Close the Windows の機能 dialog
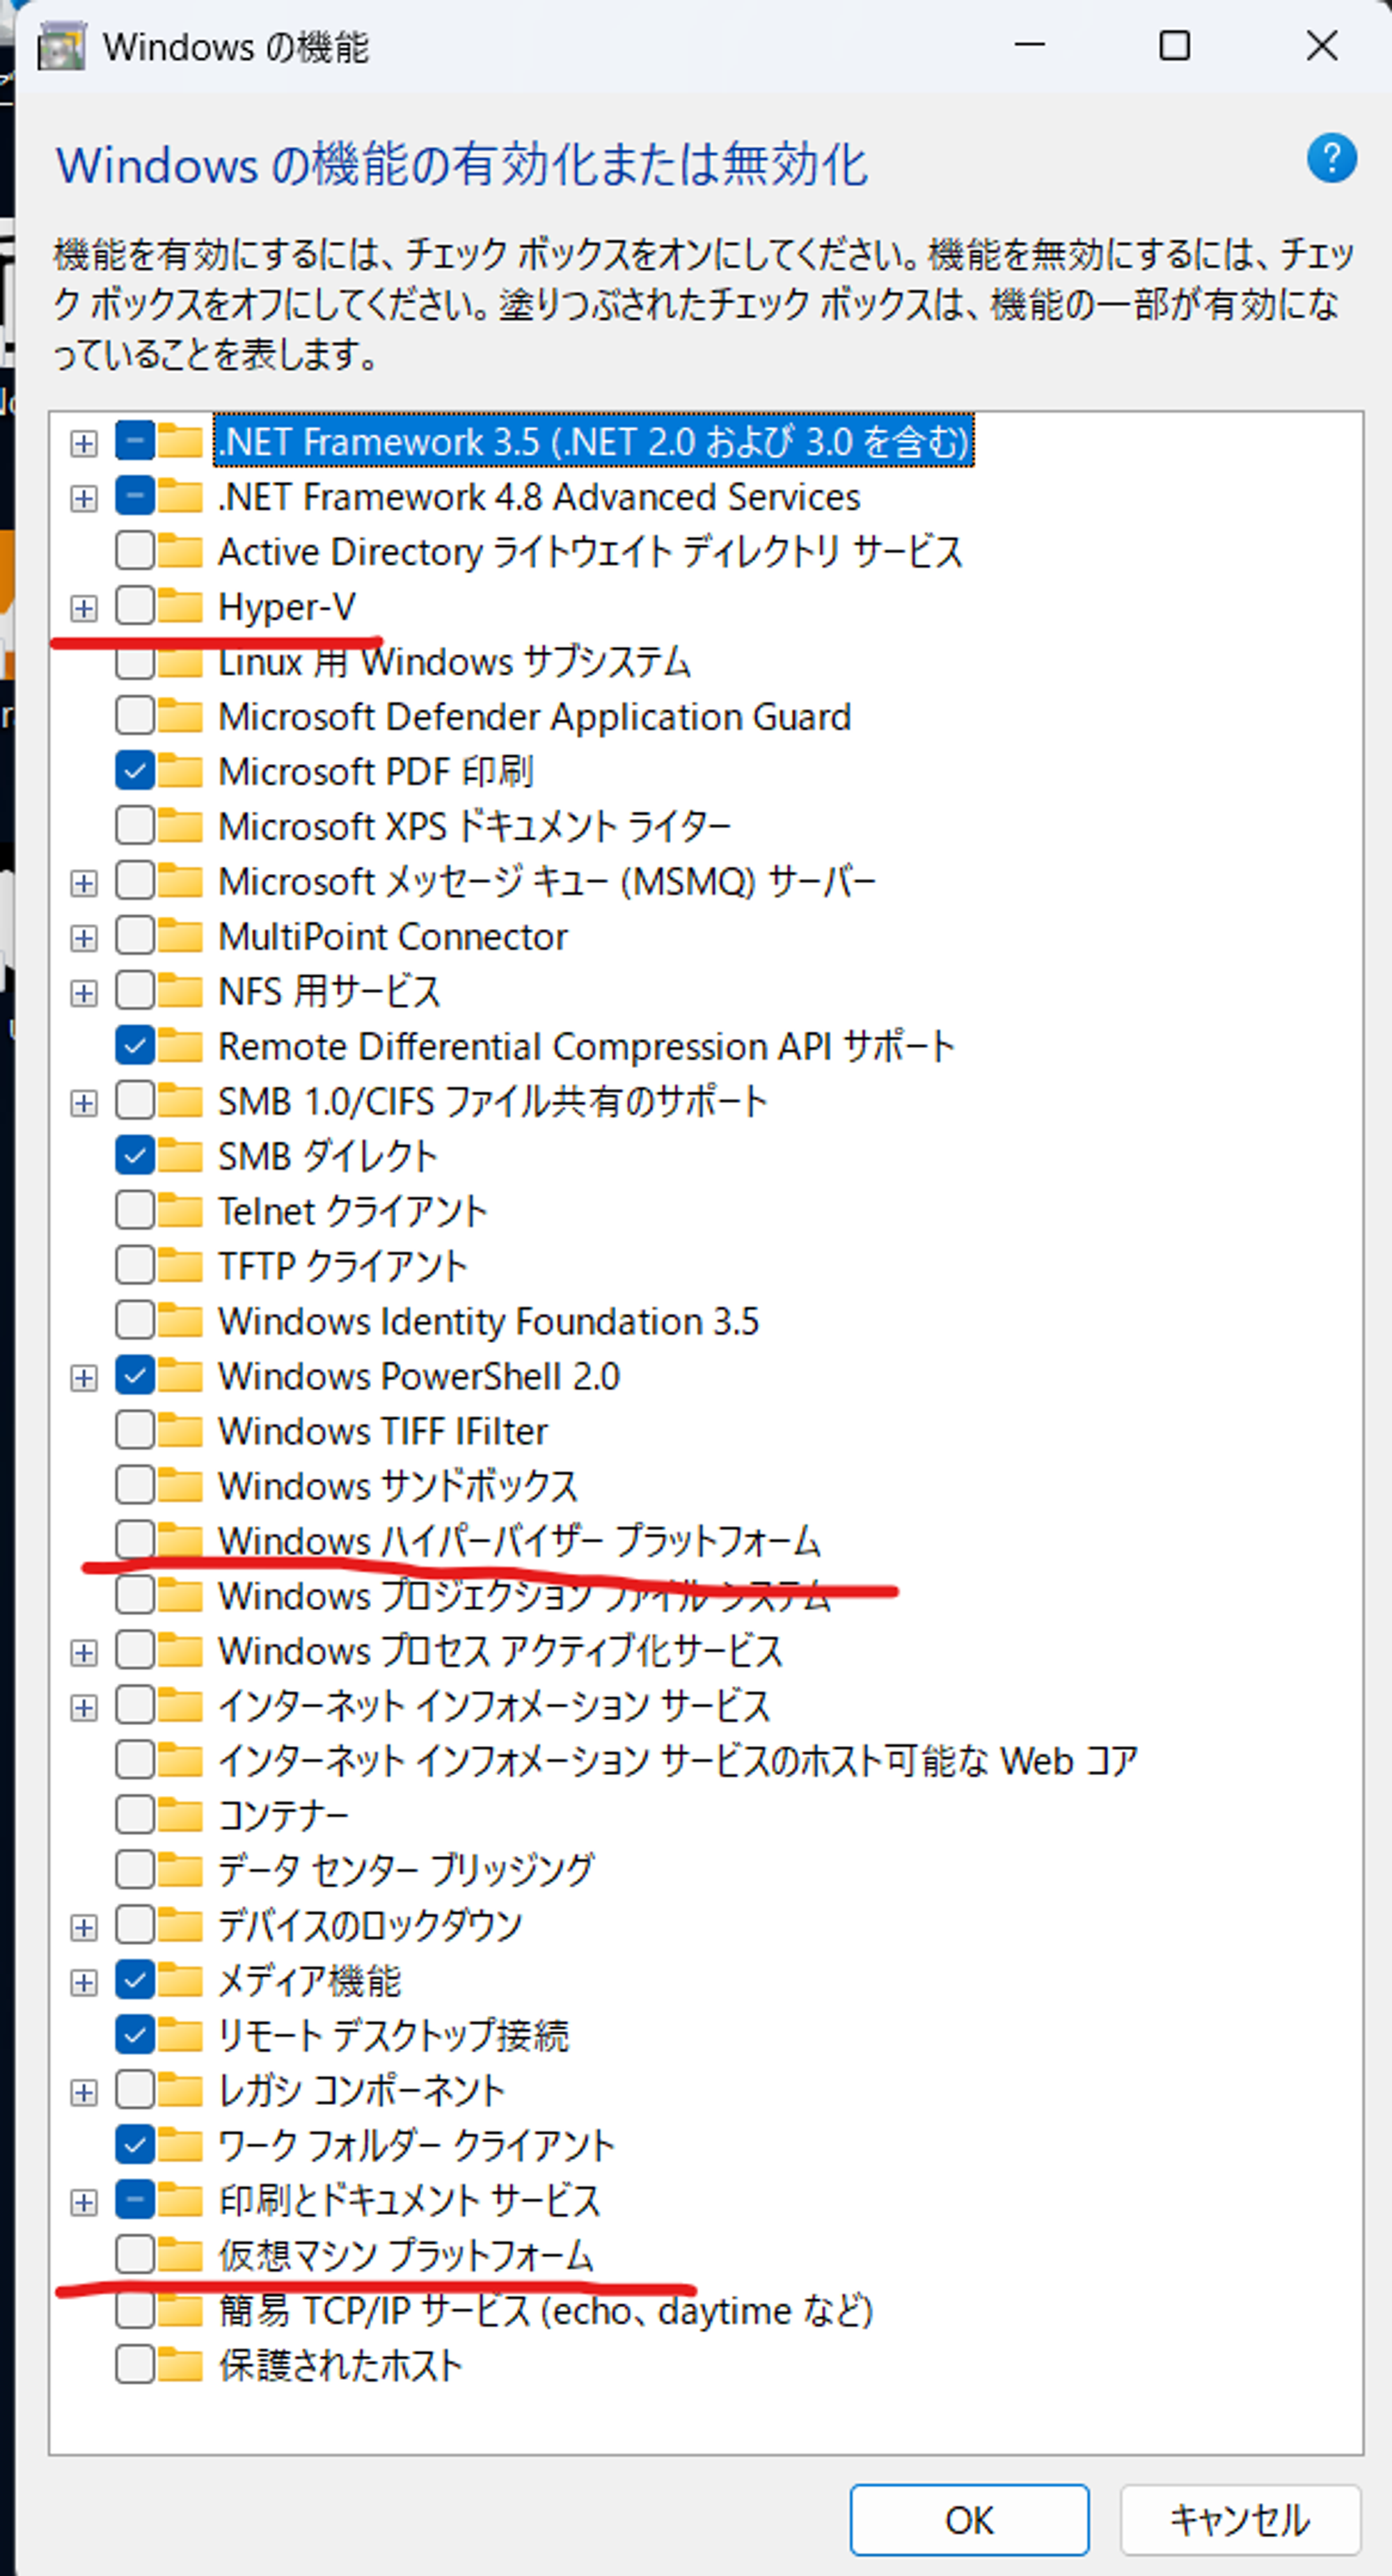The width and height of the screenshot is (1392, 2576). tap(1321, 46)
